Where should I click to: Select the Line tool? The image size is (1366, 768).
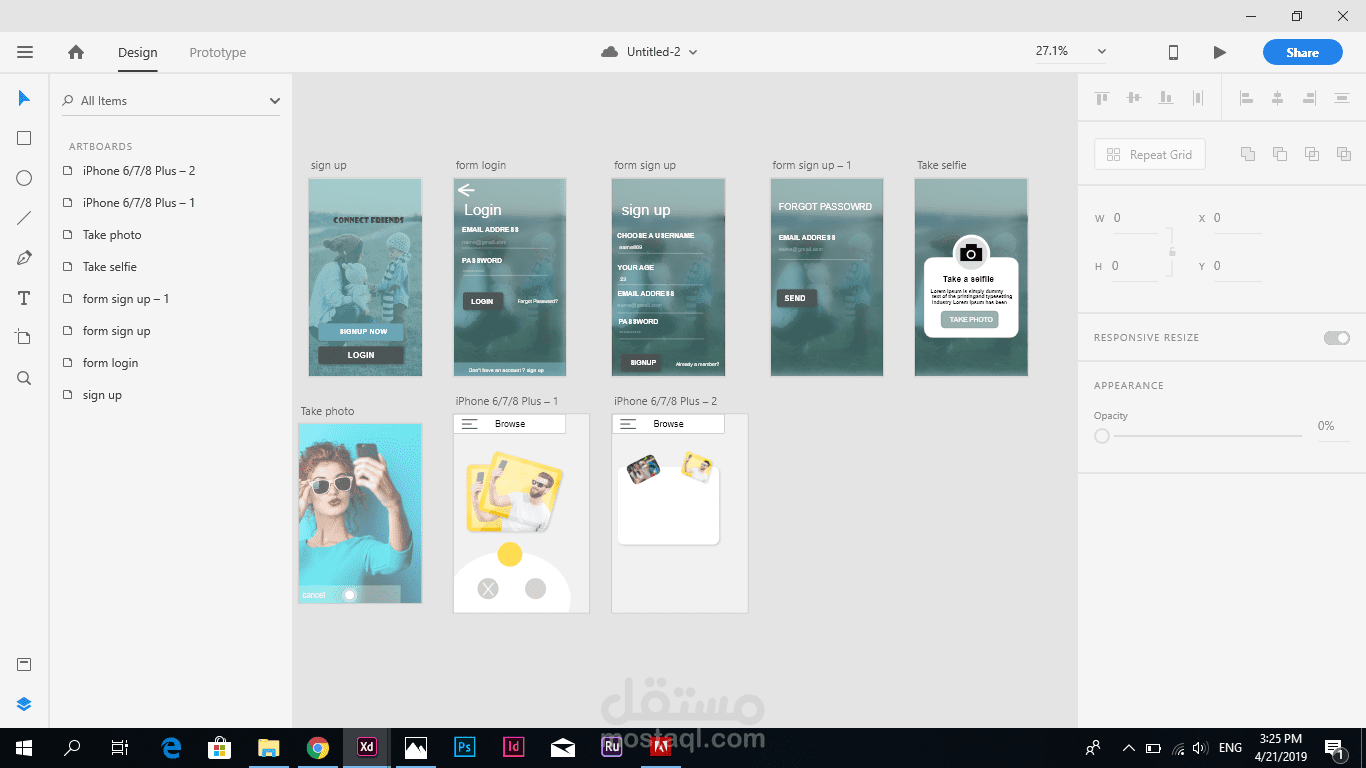(24, 218)
